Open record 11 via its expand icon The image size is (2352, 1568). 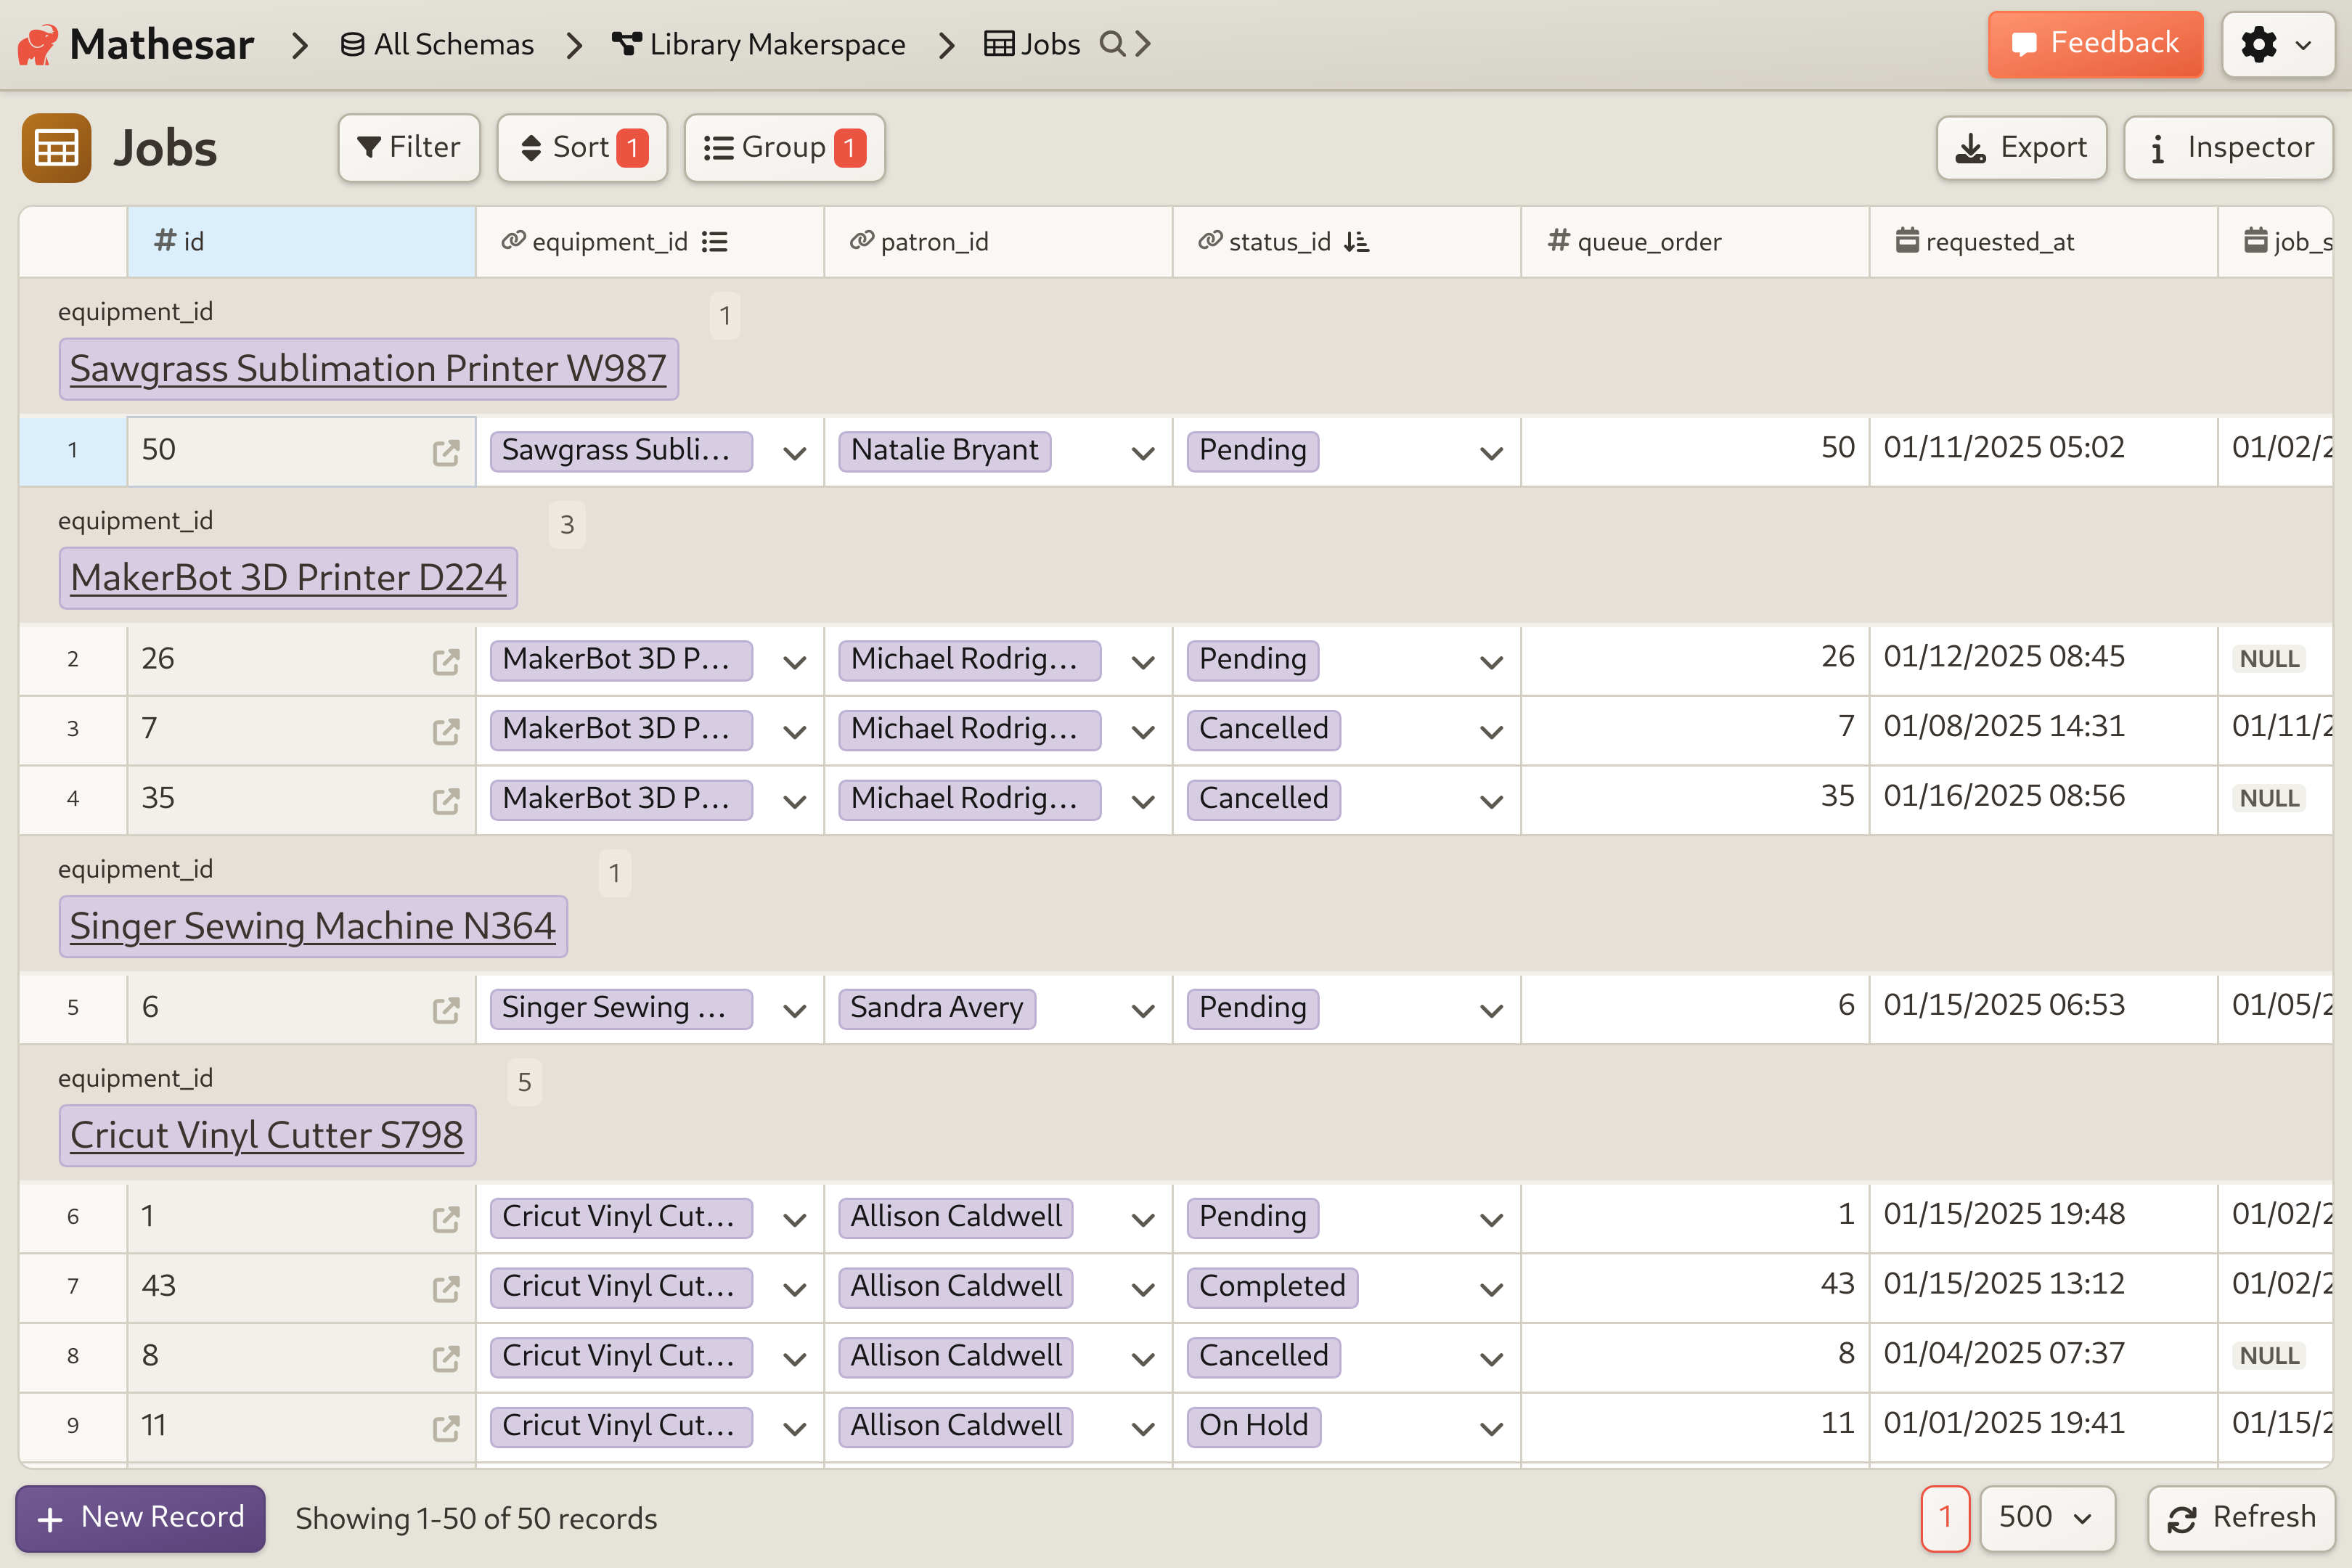[x=446, y=1428]
